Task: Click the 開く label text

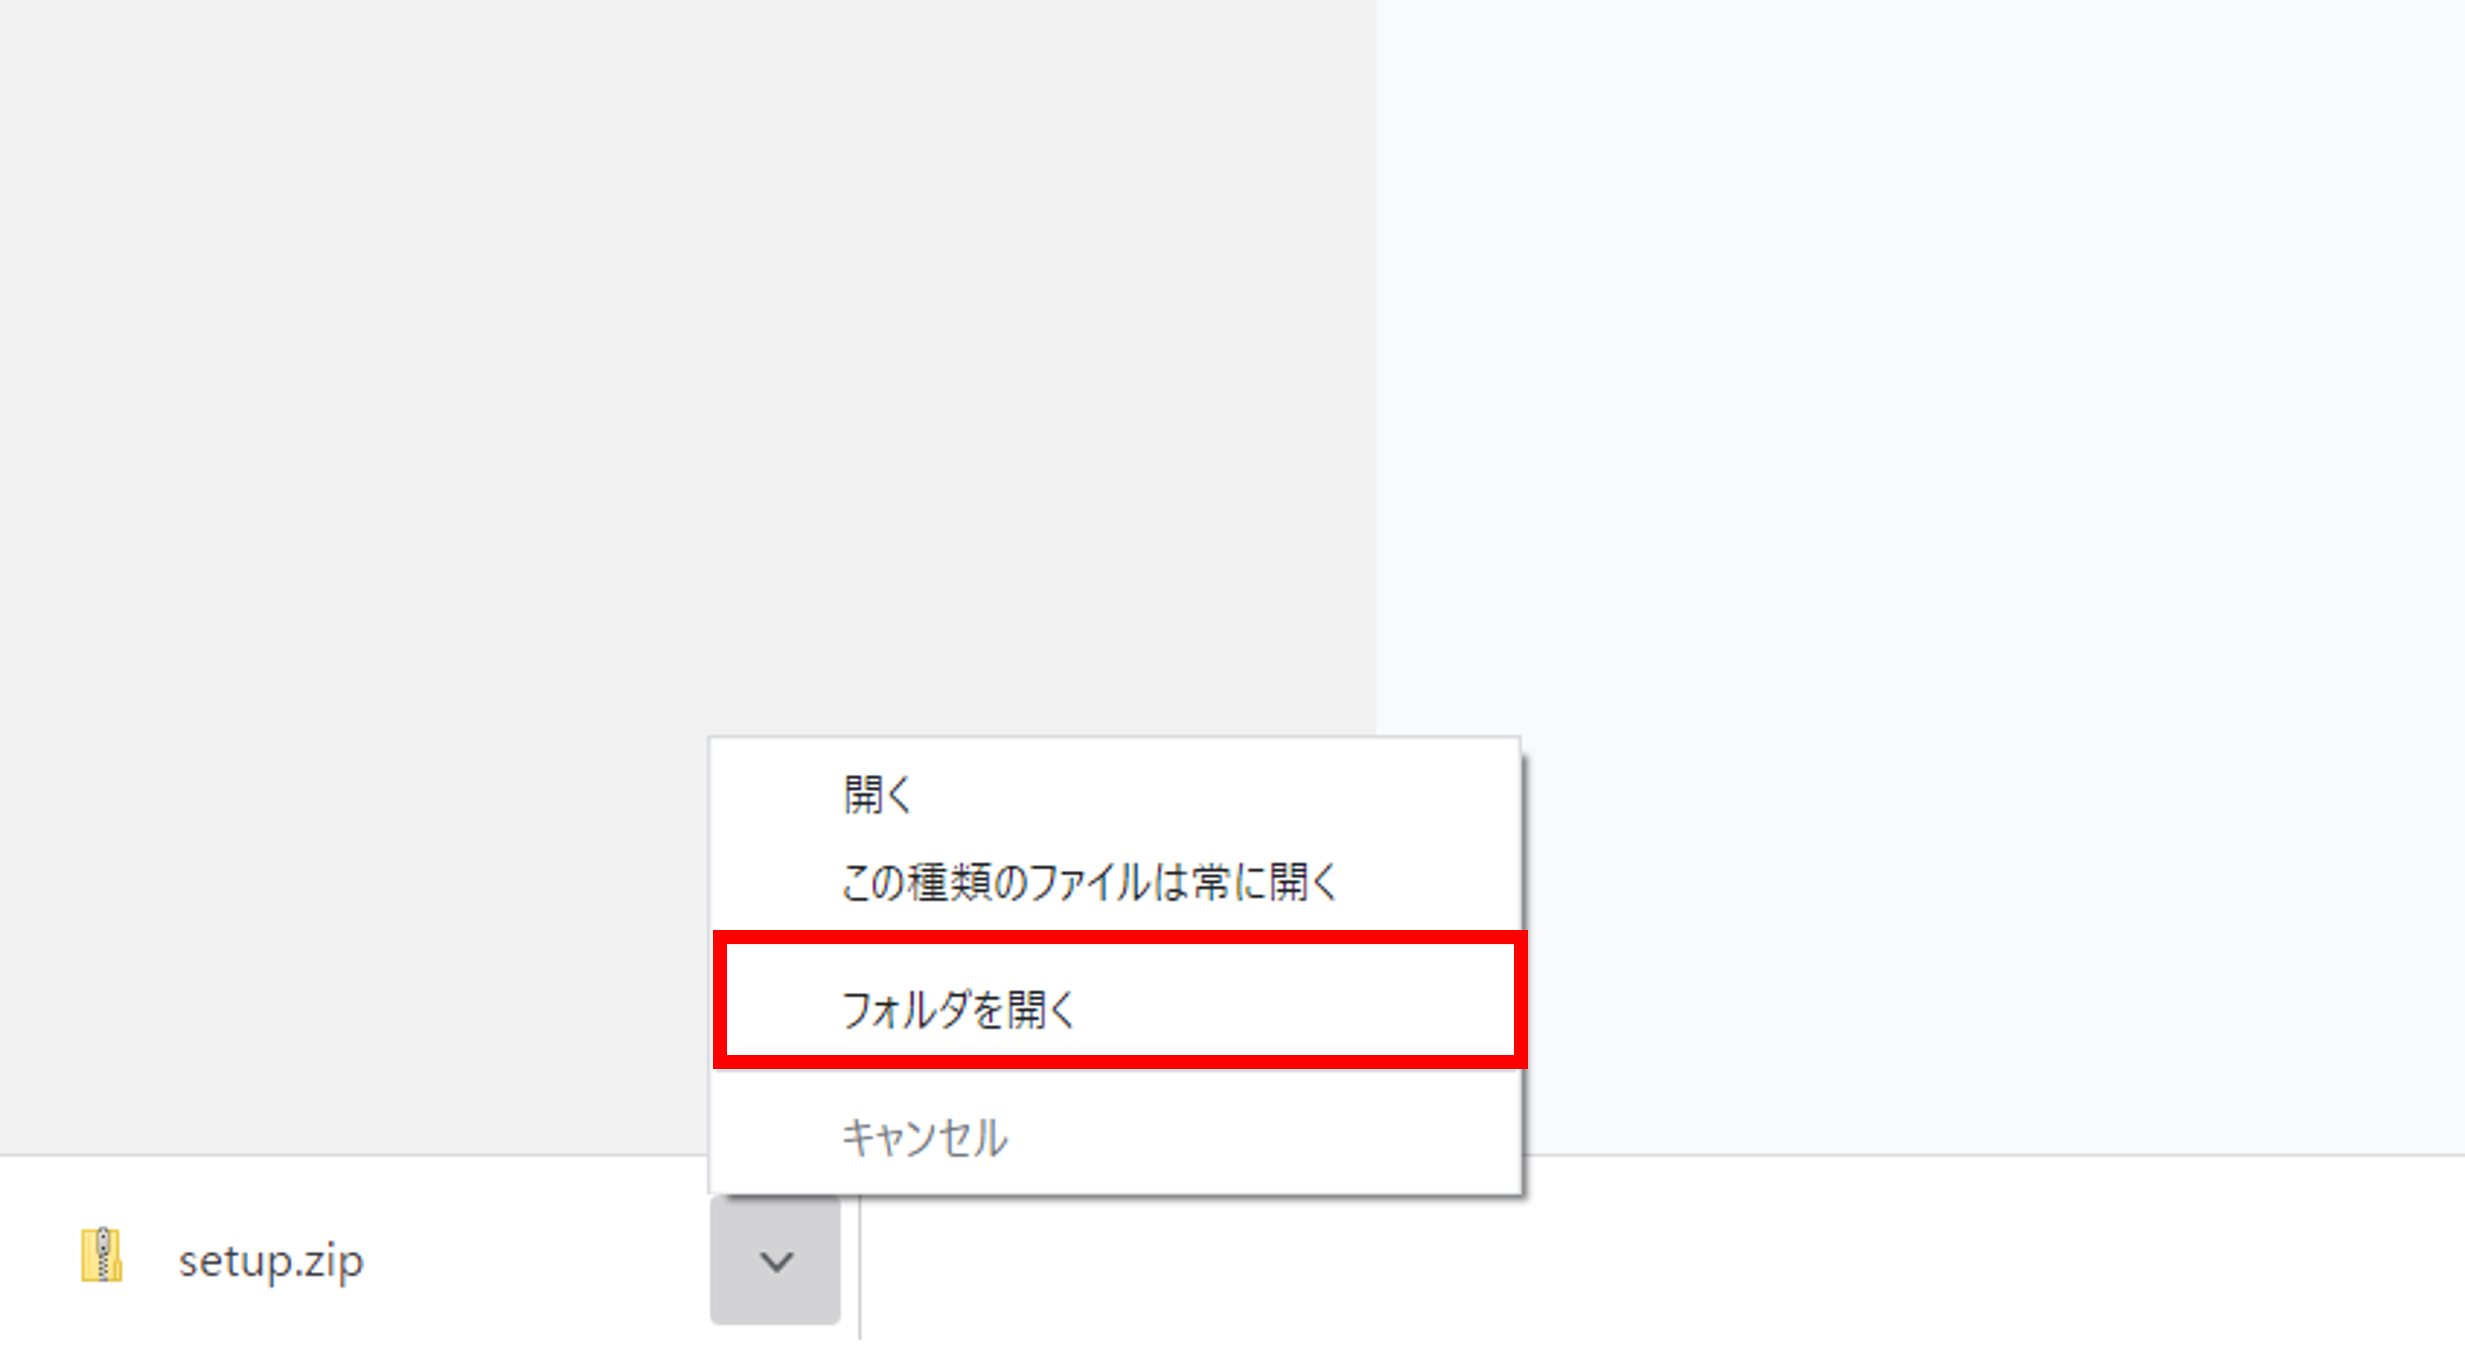Action: point(877,795)
